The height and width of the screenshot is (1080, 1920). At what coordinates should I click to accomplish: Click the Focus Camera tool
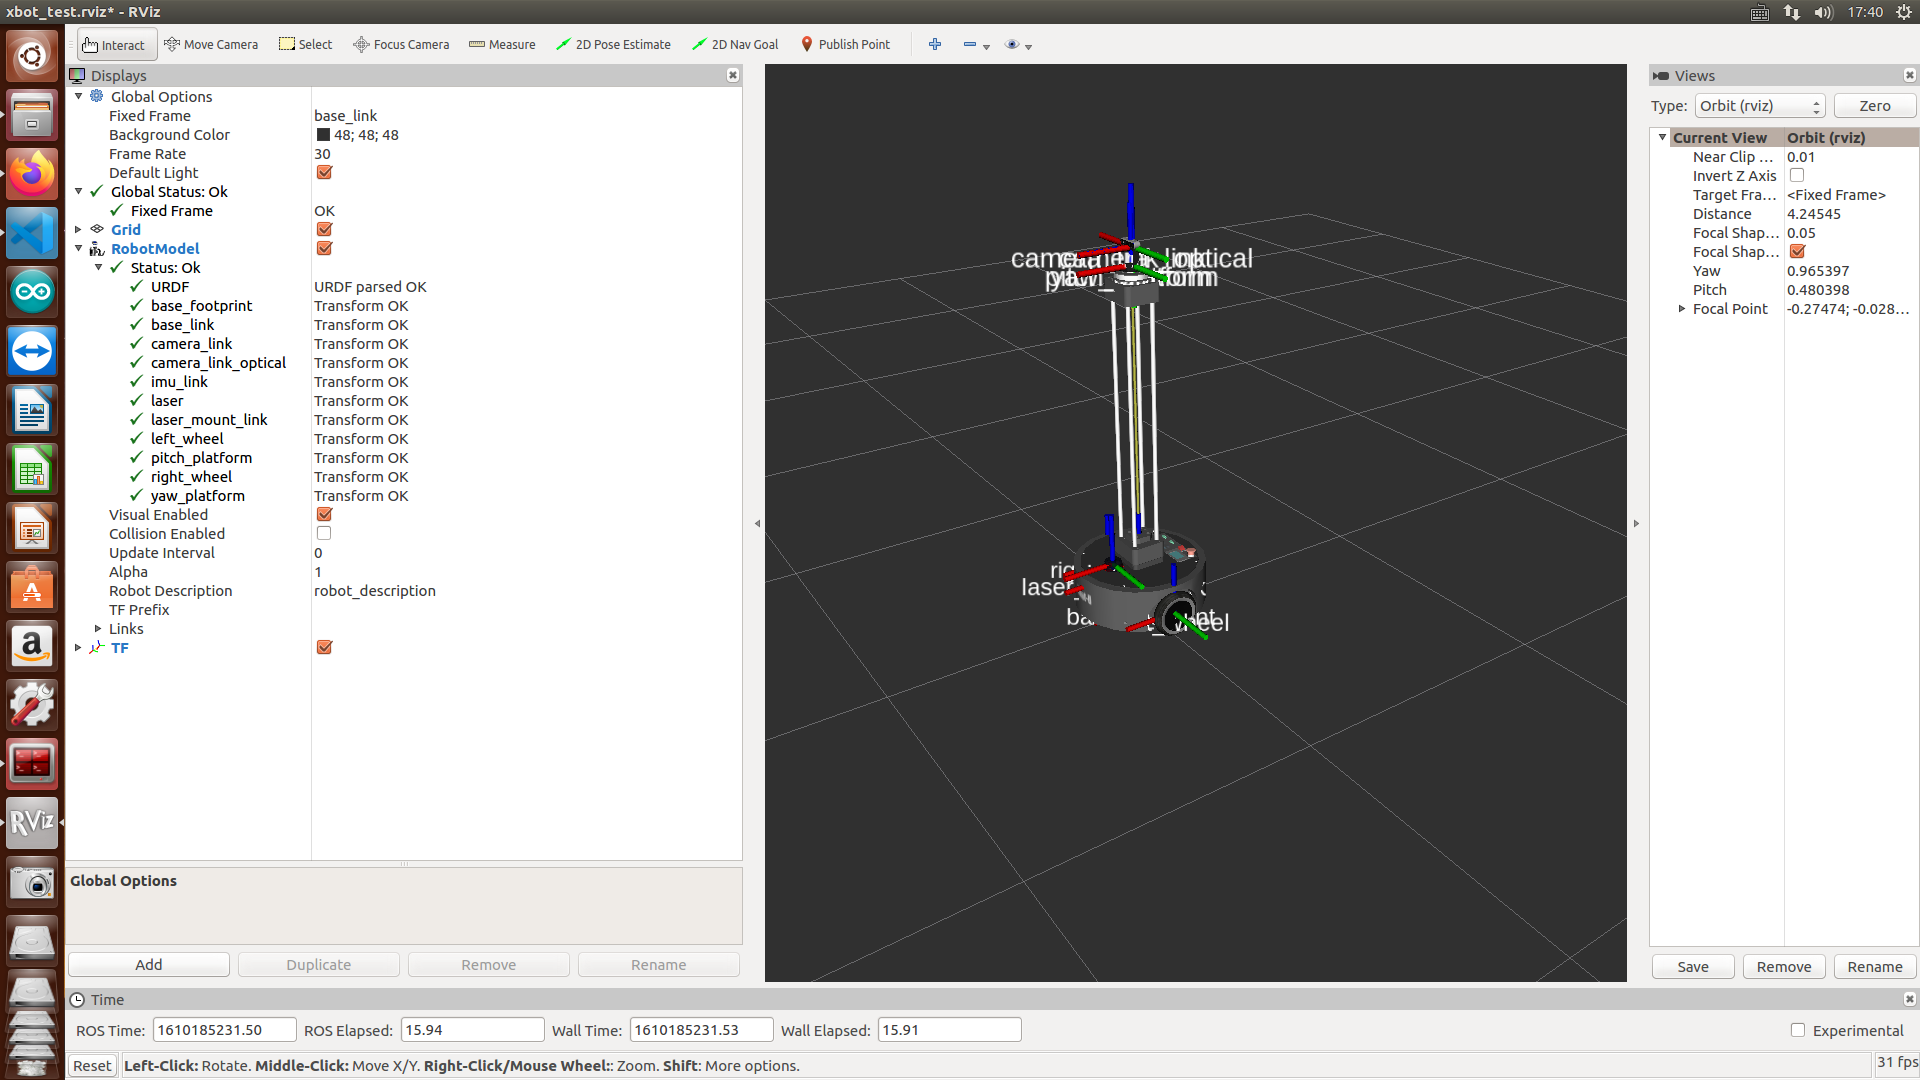pyautogui.click(x=401, y=45)
